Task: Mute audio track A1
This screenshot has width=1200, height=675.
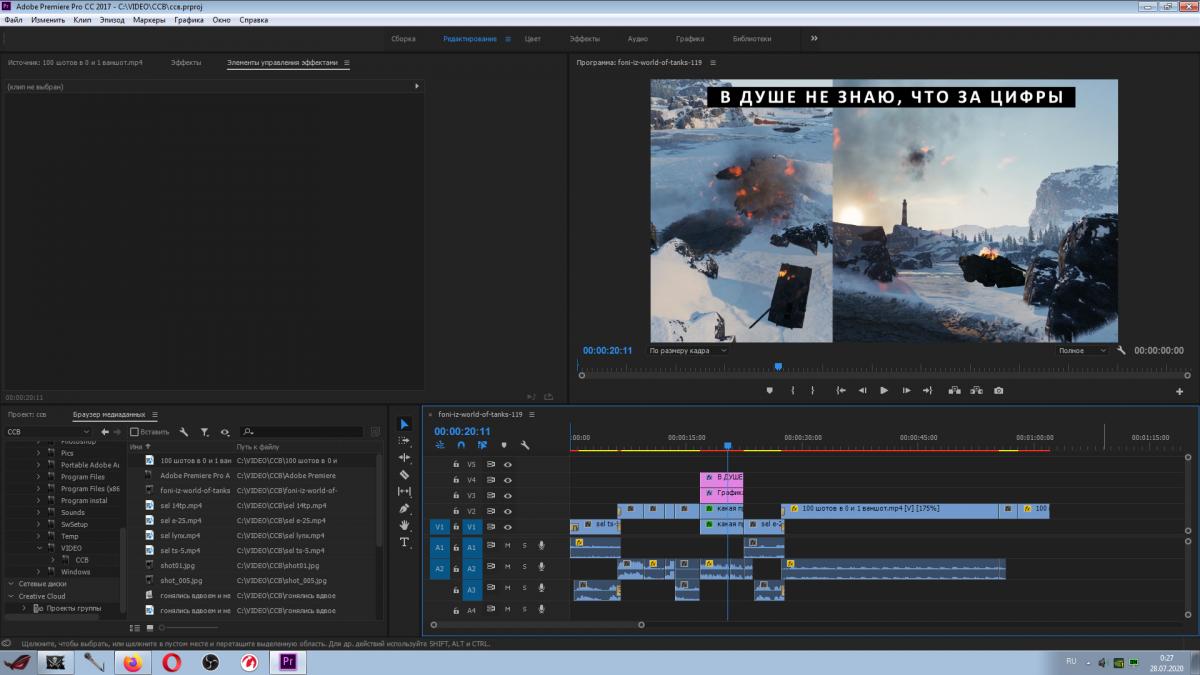Action: click(507, 545)
